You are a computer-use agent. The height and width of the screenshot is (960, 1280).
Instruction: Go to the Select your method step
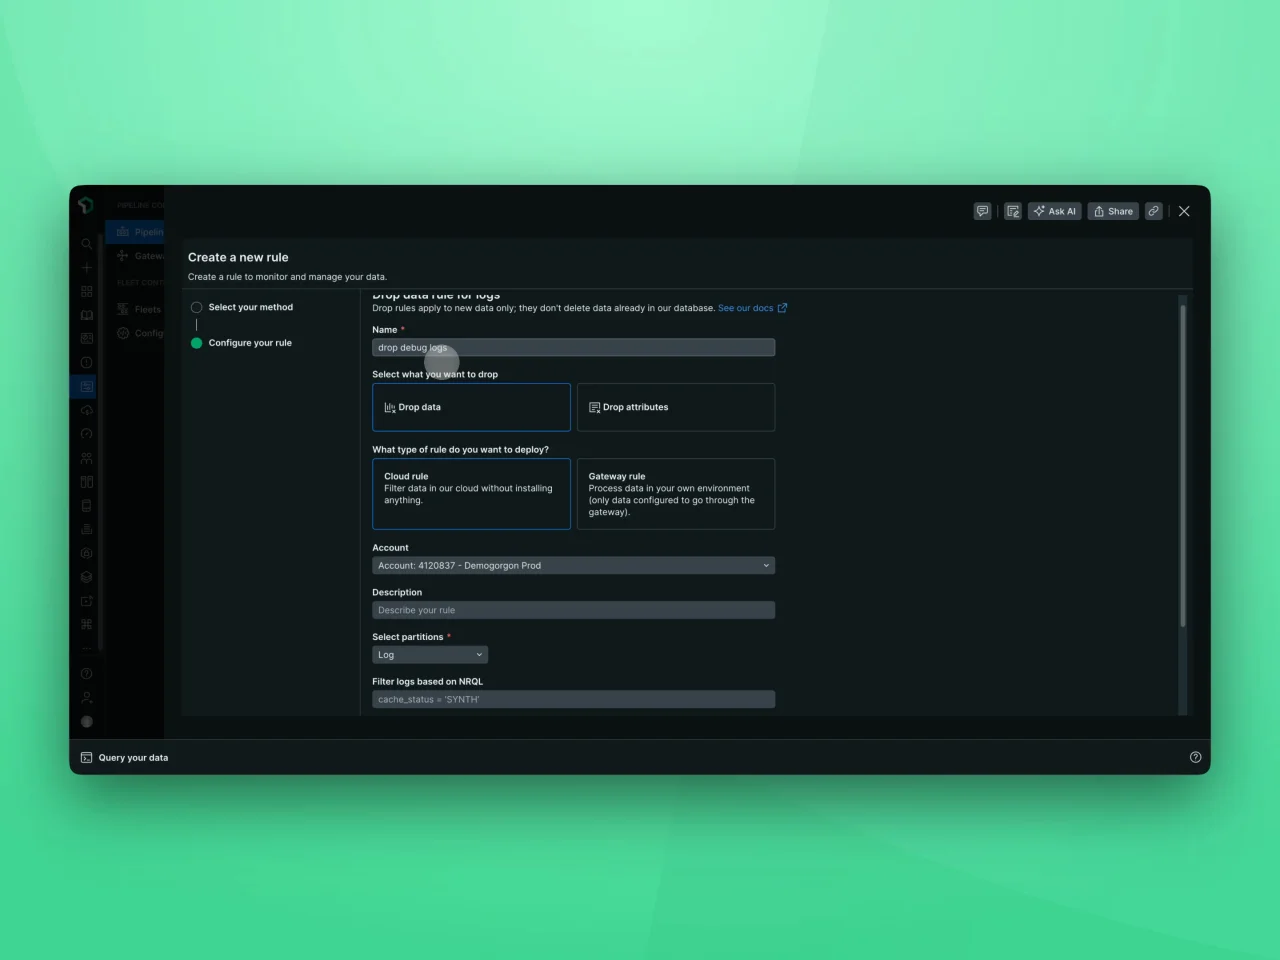(x=250, y=307)
